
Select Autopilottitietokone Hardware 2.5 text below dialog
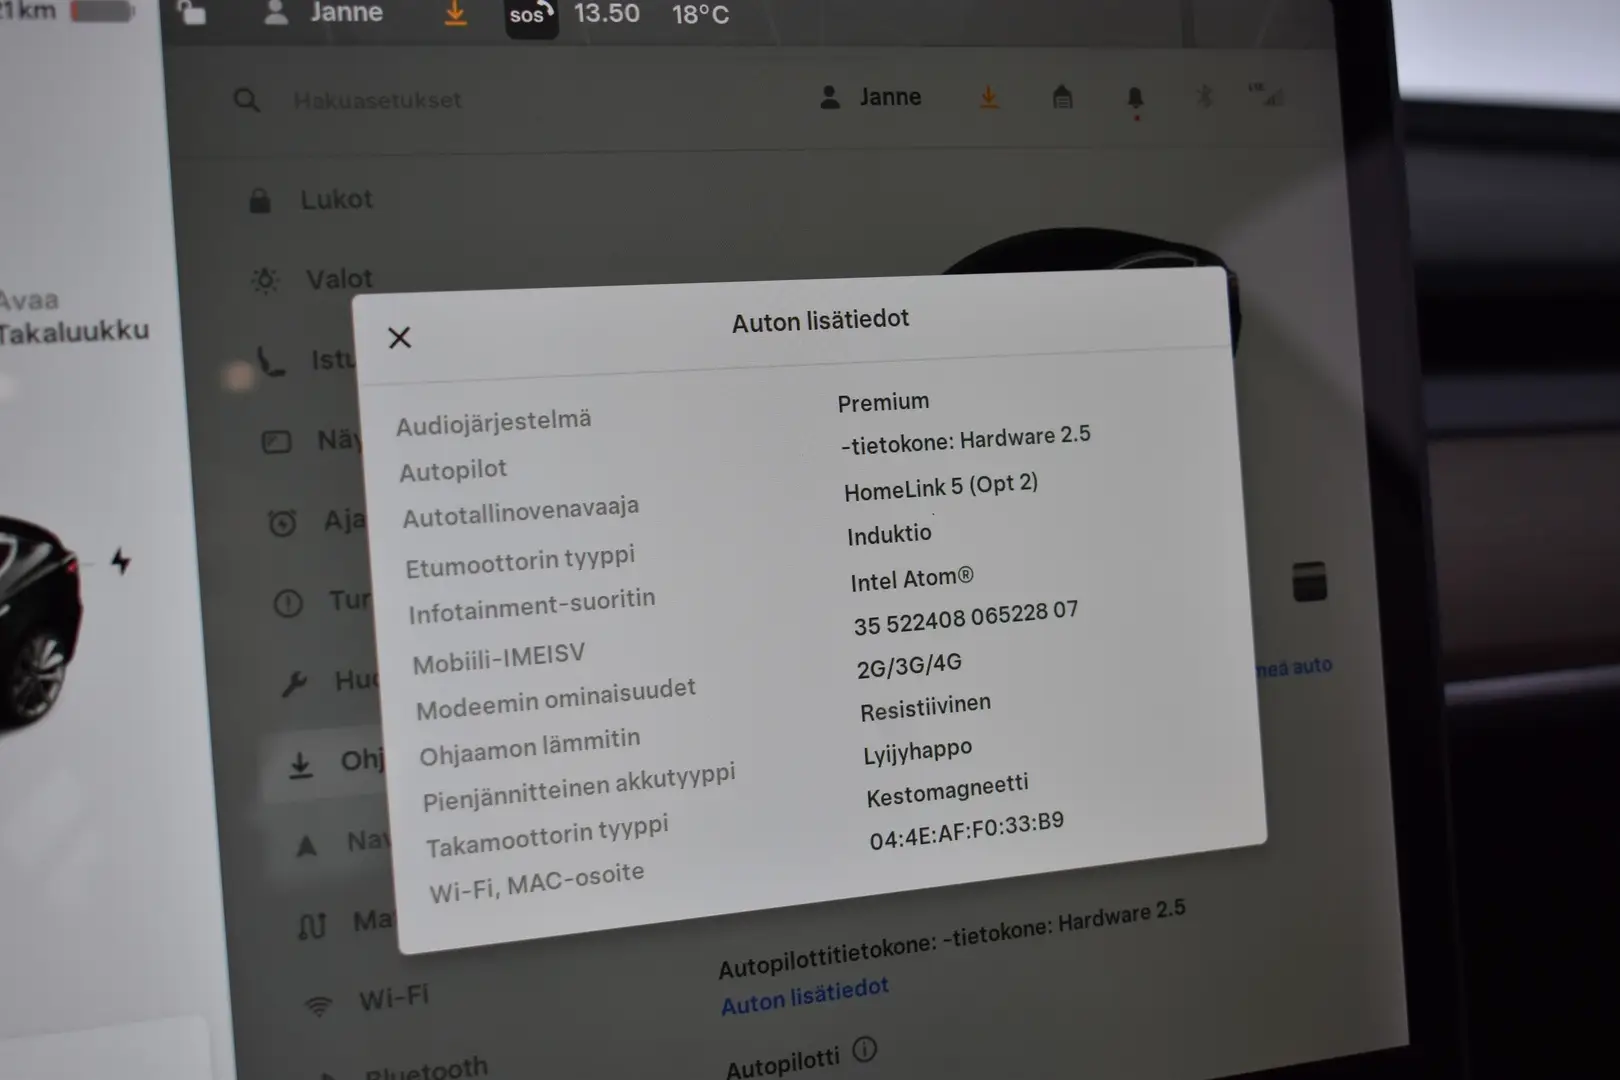tap(952, 940)
